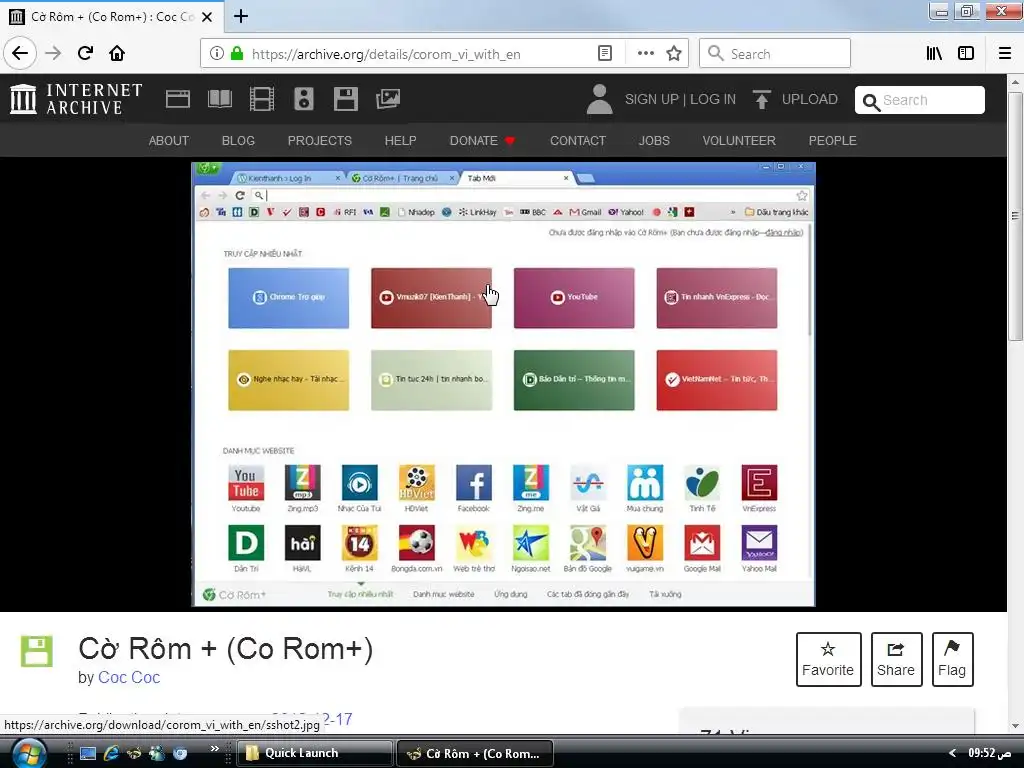This screenshot has width=1024, height=768.
Task: Click Show Desktop taskbar icon
Action: 88,753
